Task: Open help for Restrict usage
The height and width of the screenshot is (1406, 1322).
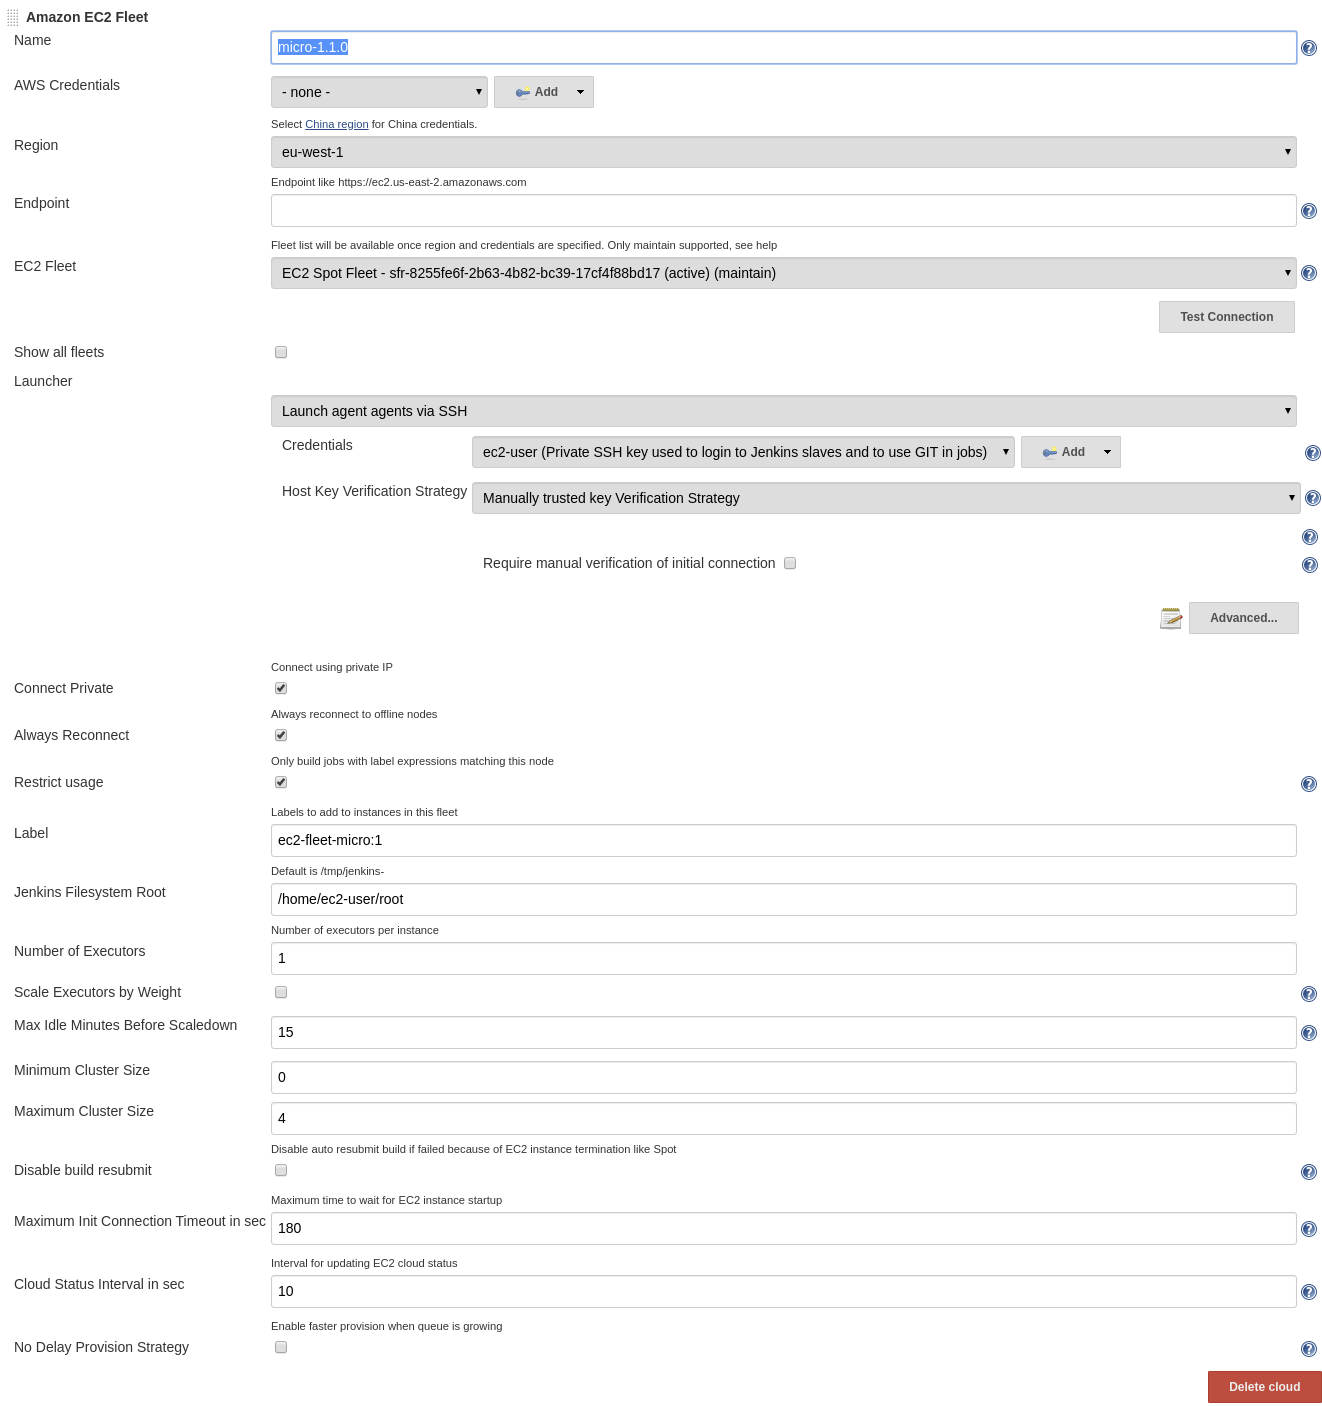Action: click(x=1309, y=784)
